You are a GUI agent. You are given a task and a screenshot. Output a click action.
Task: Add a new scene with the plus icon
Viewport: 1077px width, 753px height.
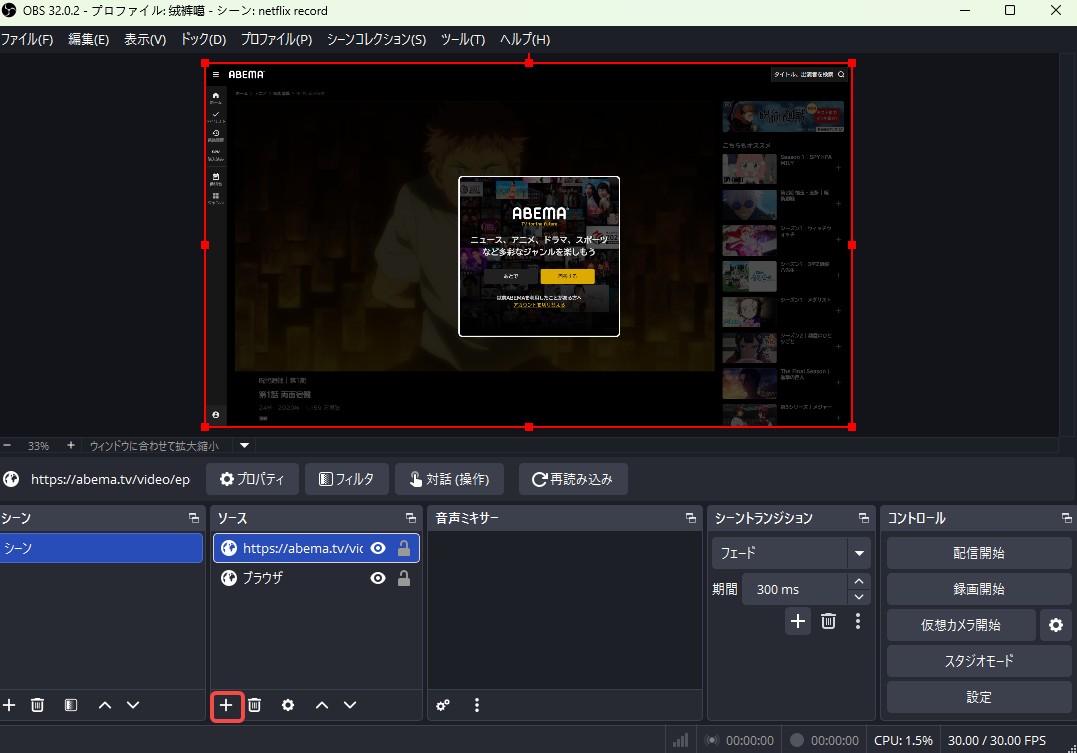point(9,705)
